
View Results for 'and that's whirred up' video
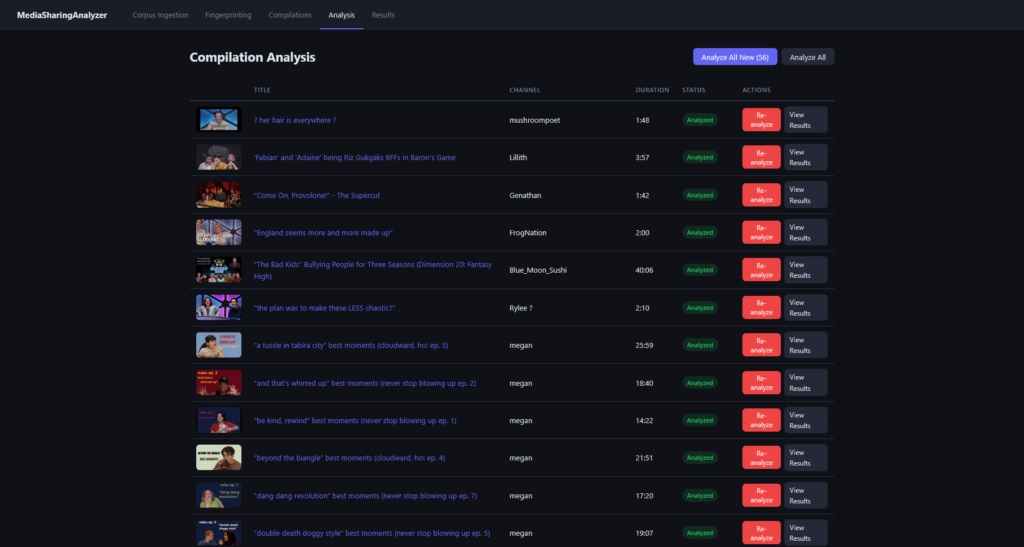pos(805,383)
